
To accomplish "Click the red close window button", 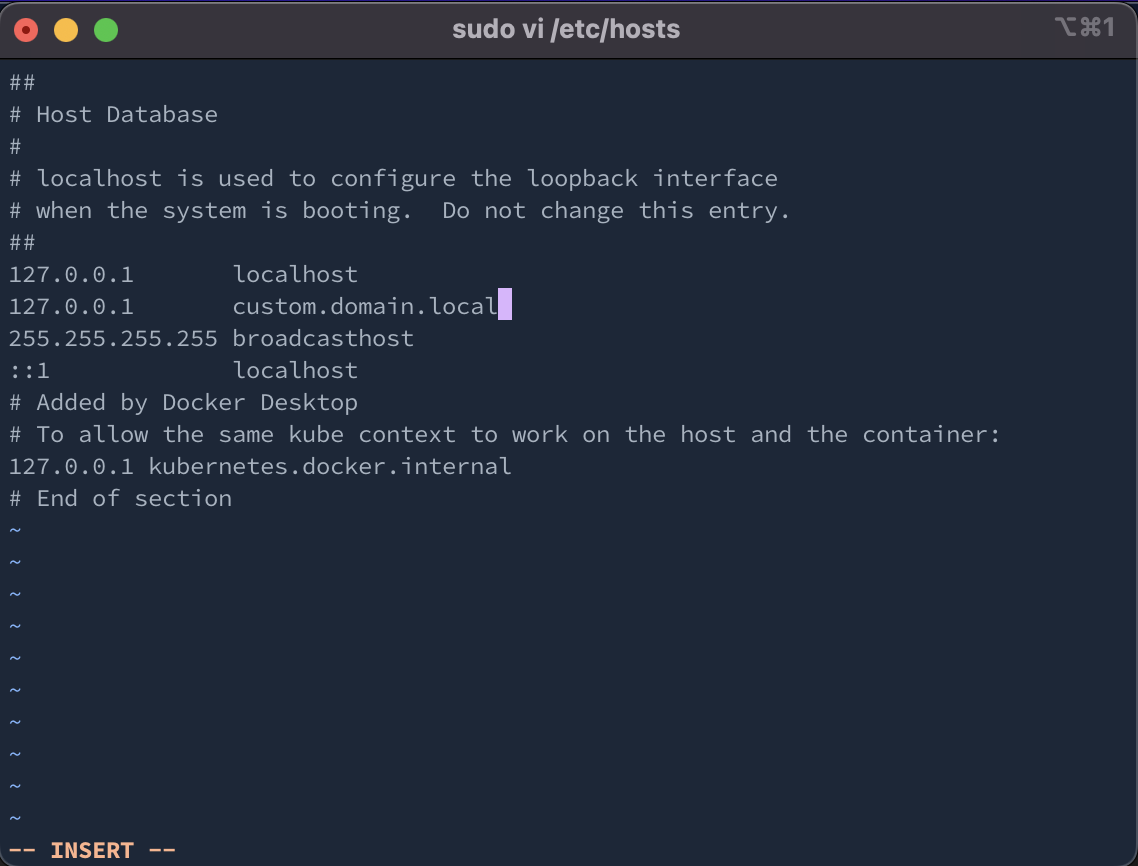I will (26, 30).
